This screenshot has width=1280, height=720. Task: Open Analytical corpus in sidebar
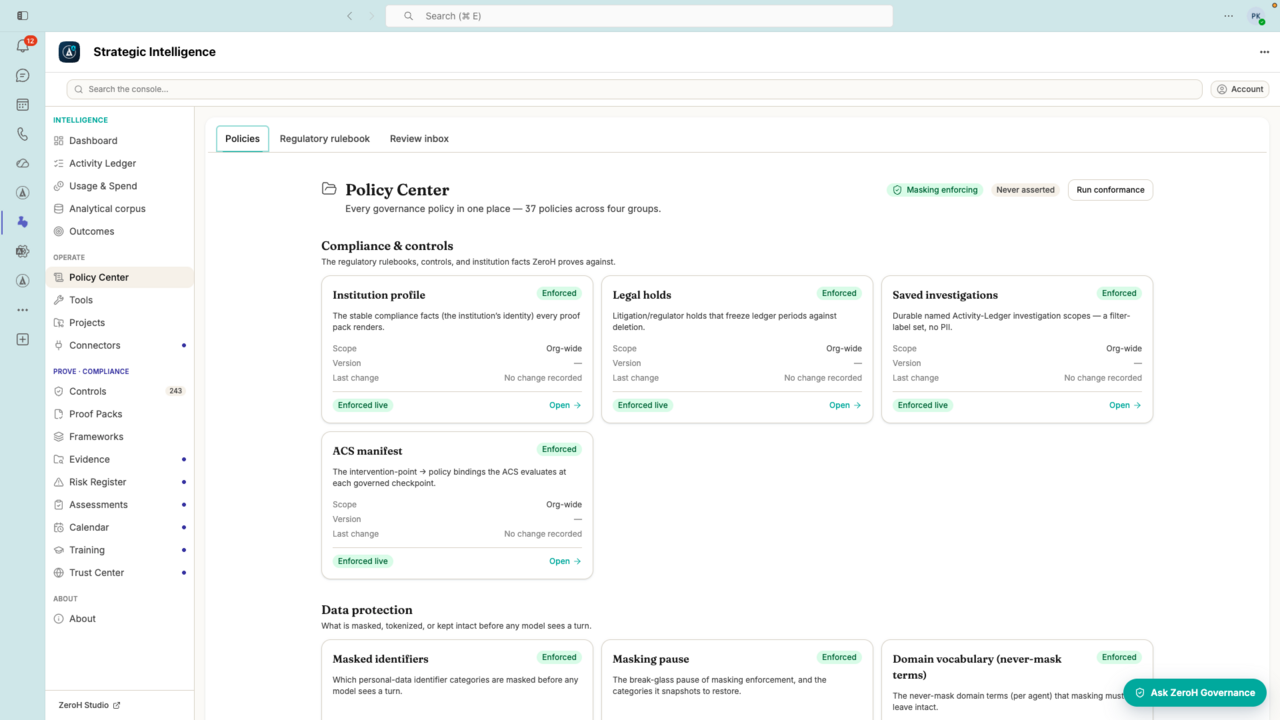[x=120, y=209]
